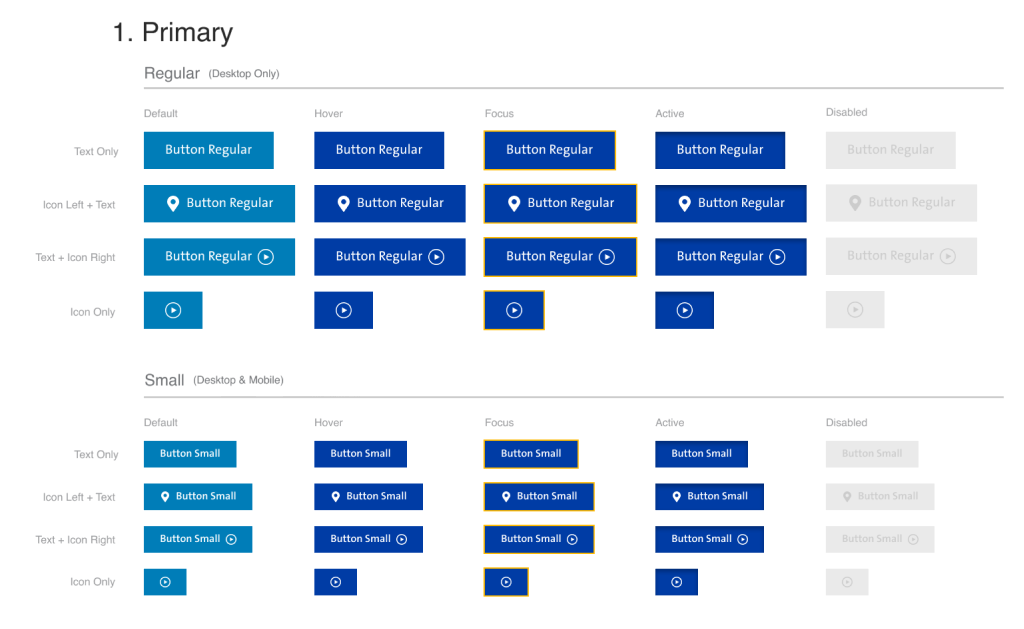Click Active Button Regular with right play icon
This screenshot has width=1024, height=629.
tap(731, 257)
